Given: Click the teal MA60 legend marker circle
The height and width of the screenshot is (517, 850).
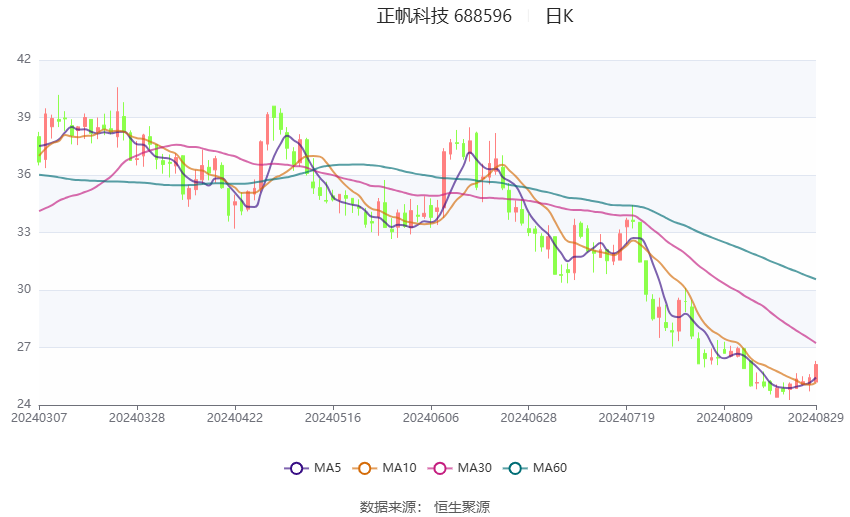Looking at the screenshot, I should click(515, 468).
